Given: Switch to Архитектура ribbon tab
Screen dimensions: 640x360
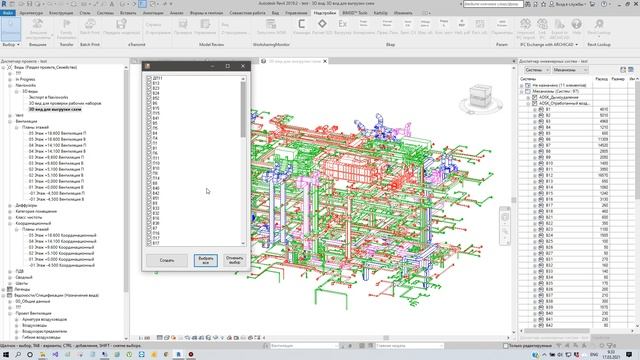Looking at the screenshot, I should point(31,13).
